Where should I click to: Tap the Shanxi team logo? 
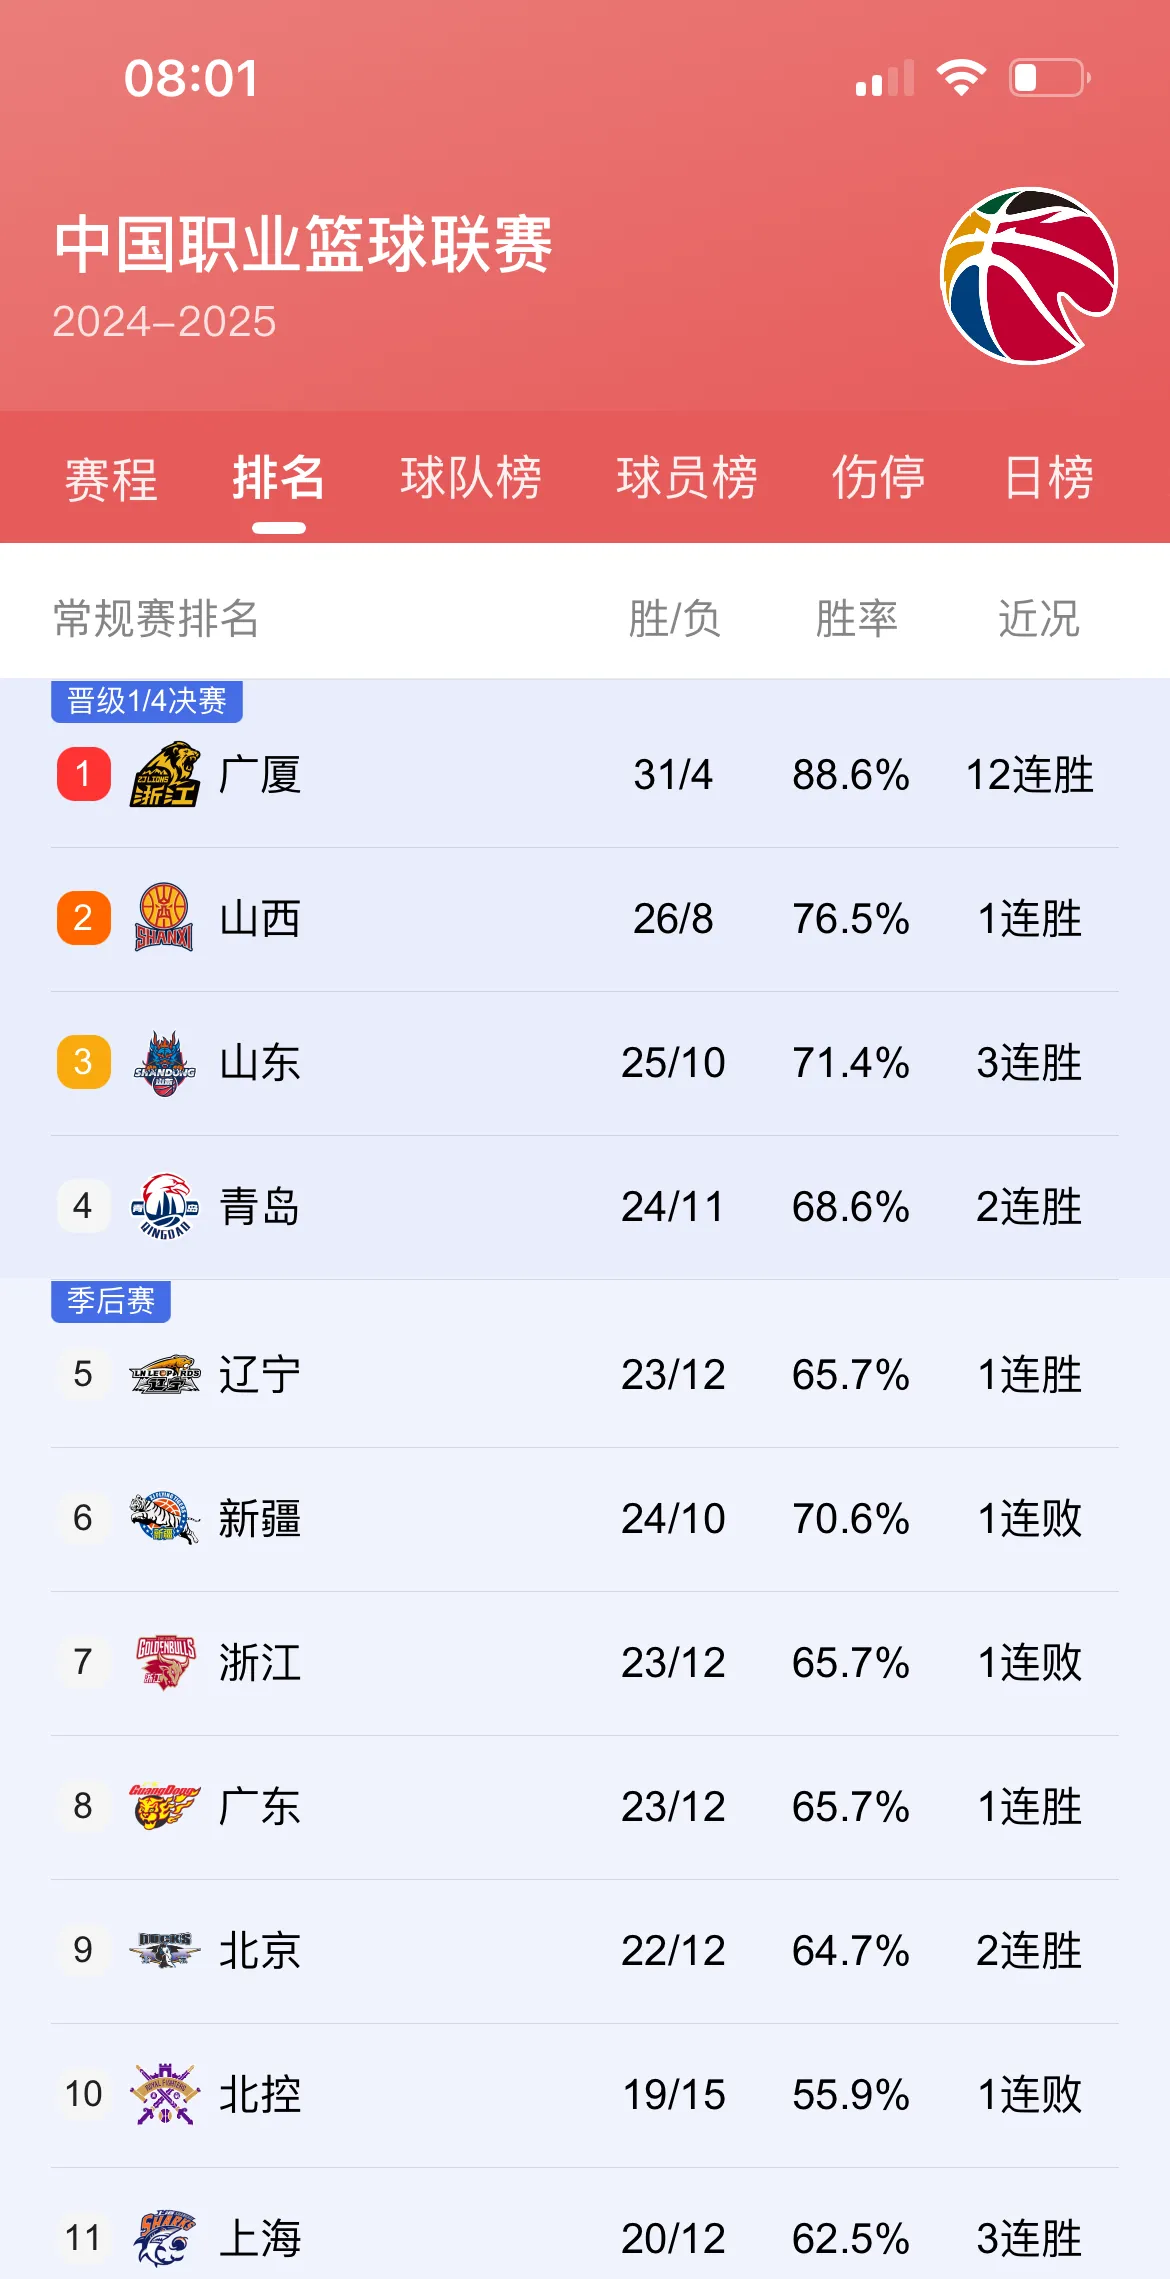164,918
